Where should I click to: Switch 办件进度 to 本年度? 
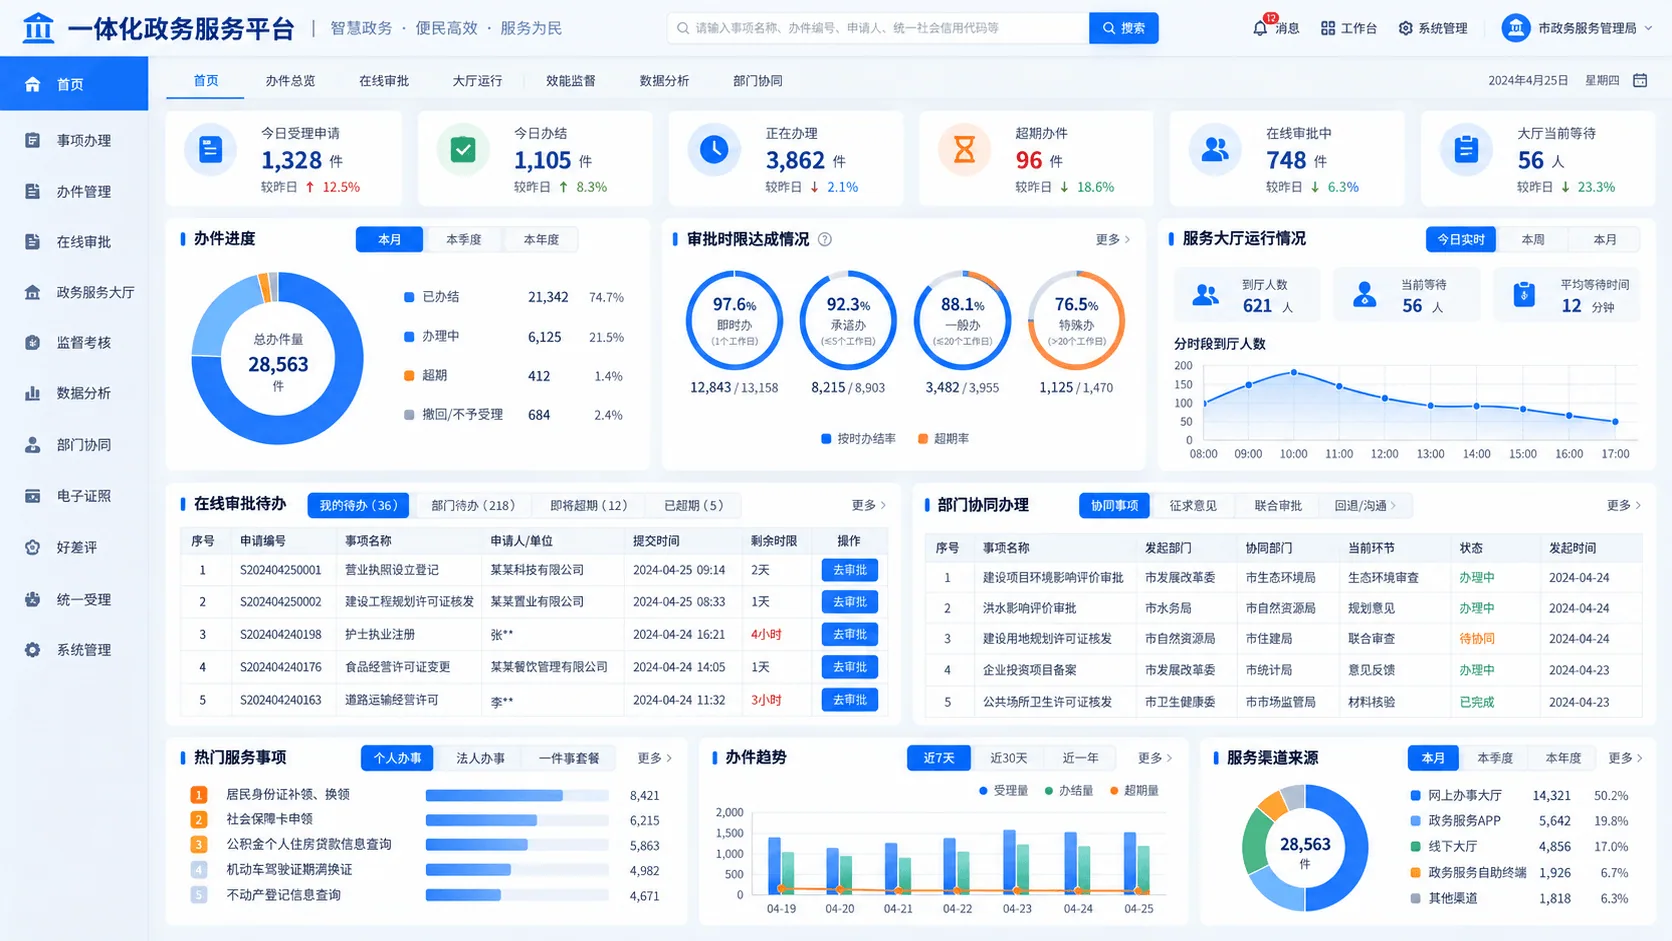(x=541, y=240)
